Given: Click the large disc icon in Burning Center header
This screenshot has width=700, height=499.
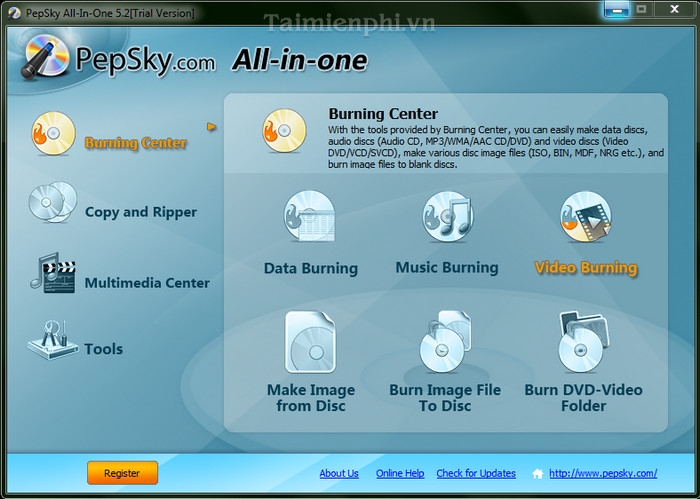Looking at the screenshot, I should [x=284, y=131].
